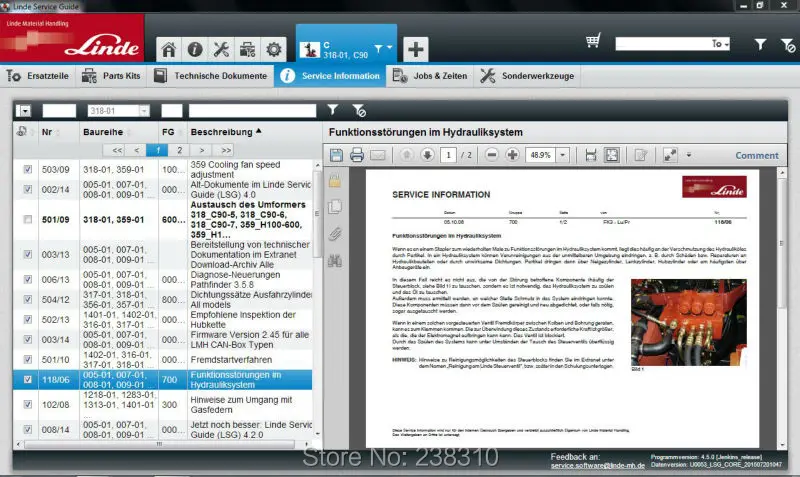Sort by the Nr column

(x=47, y=132)
